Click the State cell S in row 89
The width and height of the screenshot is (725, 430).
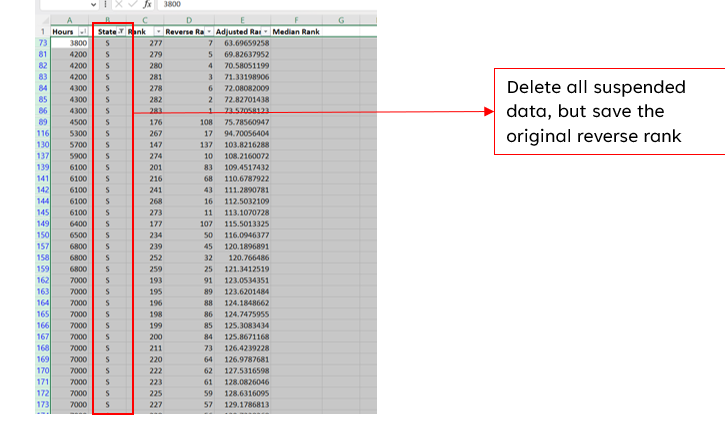coord(107,122)
